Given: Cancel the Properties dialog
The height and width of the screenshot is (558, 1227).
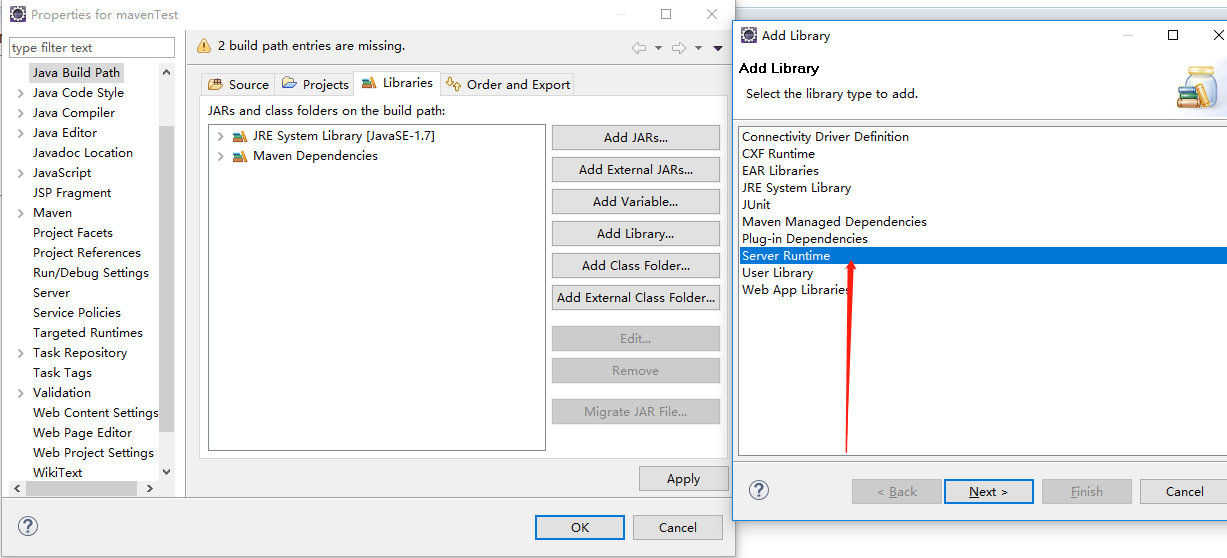Looking at the screenshot, I should [678, 527].
